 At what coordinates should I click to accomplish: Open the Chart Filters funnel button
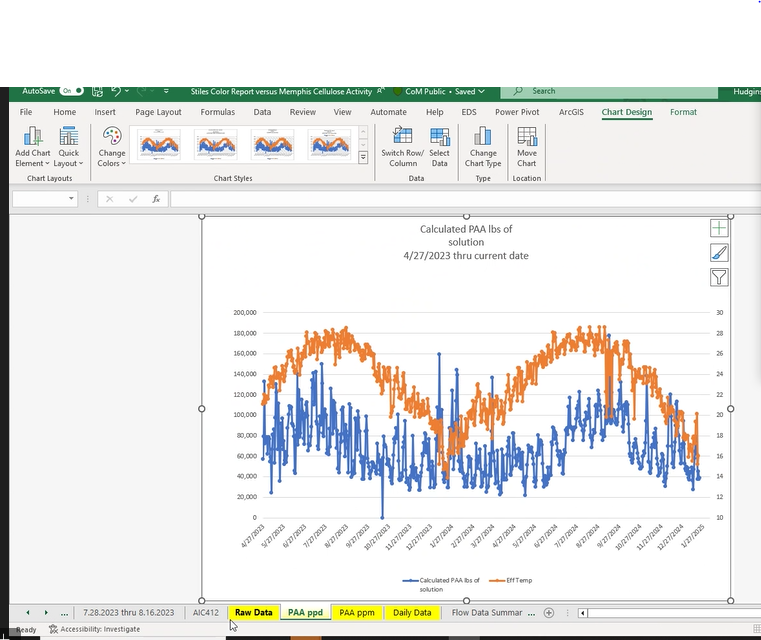click(x=718, y=277)
